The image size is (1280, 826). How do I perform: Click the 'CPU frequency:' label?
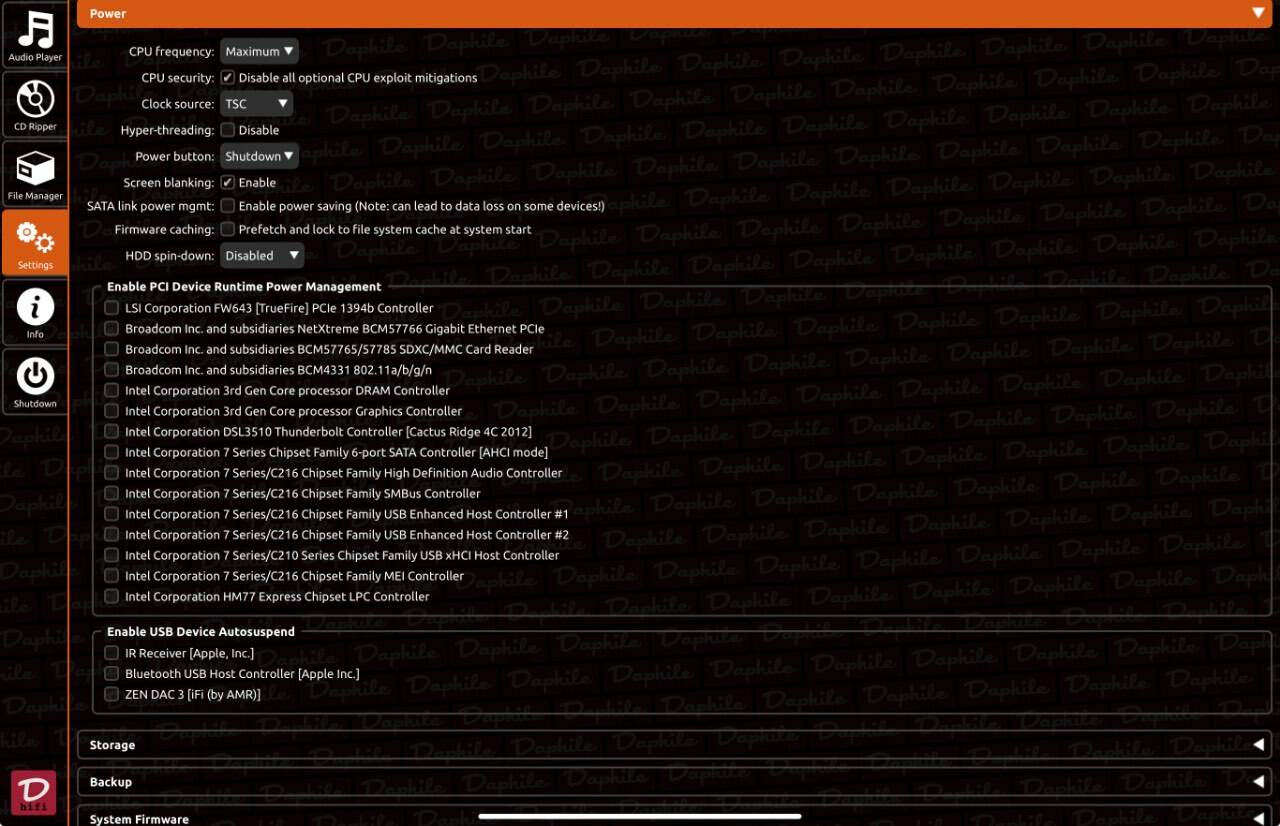tap(171, 51)
